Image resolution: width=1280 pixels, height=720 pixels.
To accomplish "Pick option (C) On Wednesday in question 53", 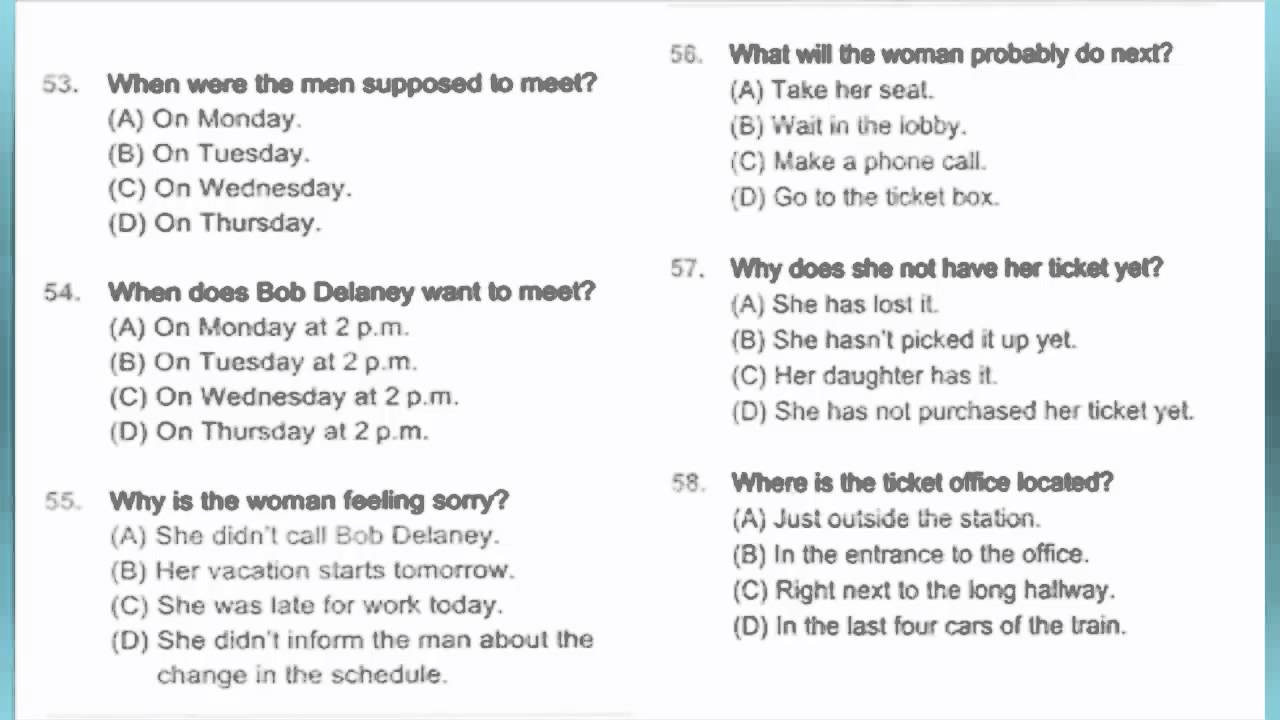I will tap(230, 188).
